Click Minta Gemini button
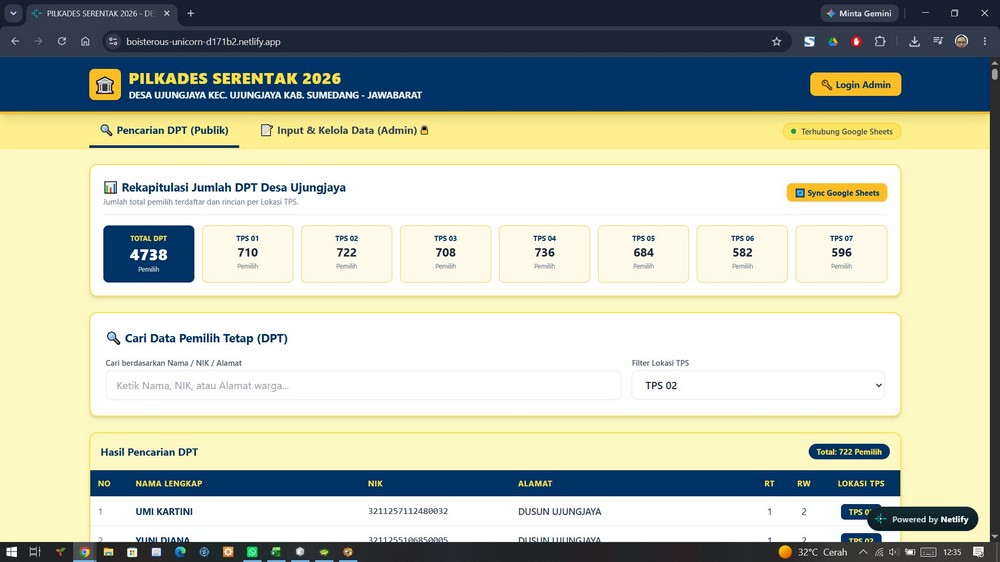The height and width of the screenshot is (562, 1000). click(859, 13)
